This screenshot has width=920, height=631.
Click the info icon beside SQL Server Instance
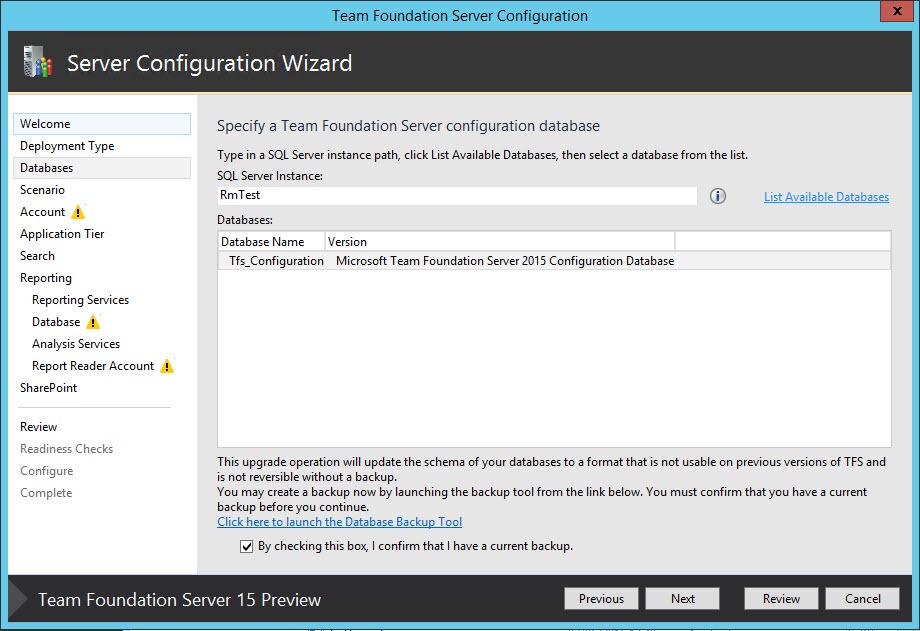coord(718,196)
